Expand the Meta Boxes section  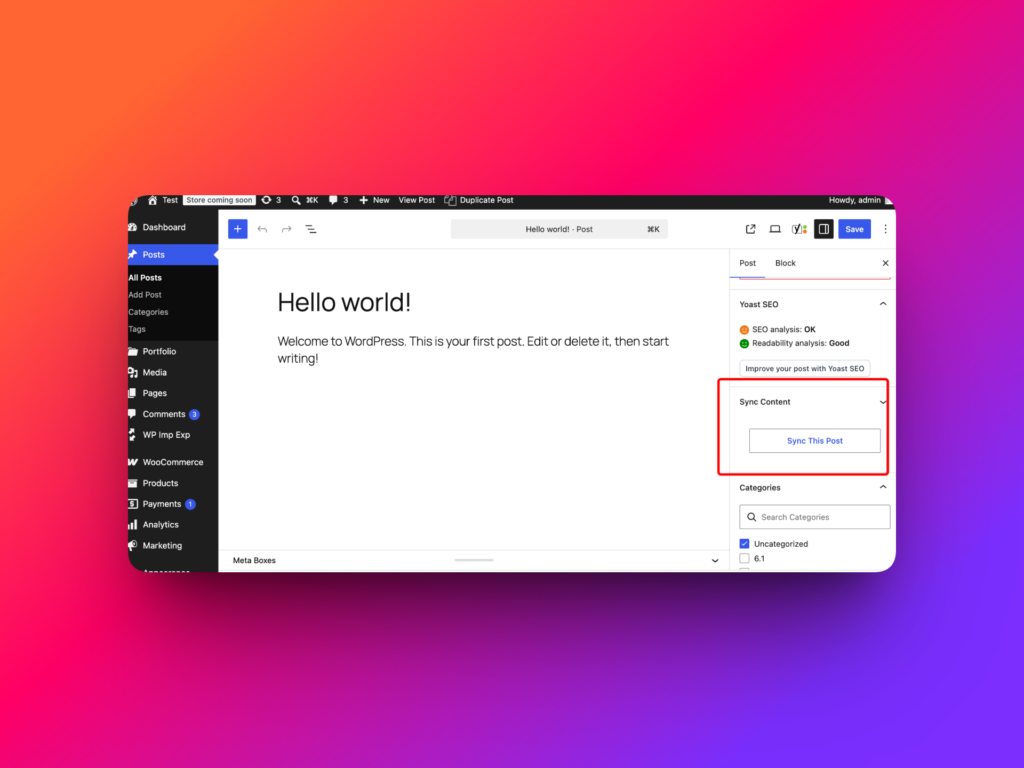[715, 561]
